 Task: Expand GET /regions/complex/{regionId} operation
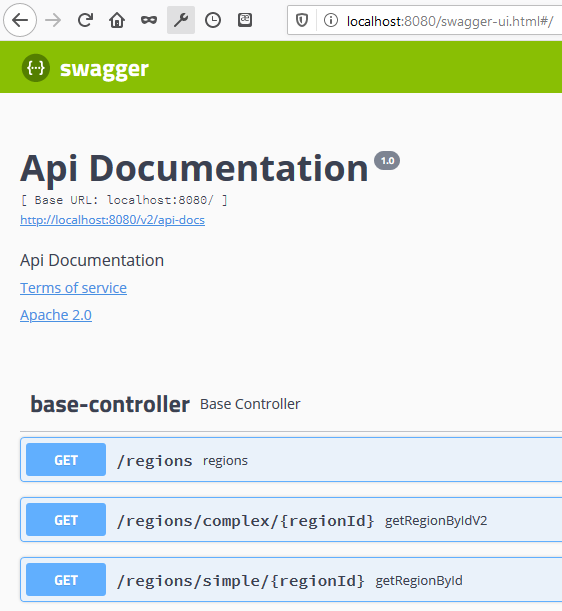(291, 519)
